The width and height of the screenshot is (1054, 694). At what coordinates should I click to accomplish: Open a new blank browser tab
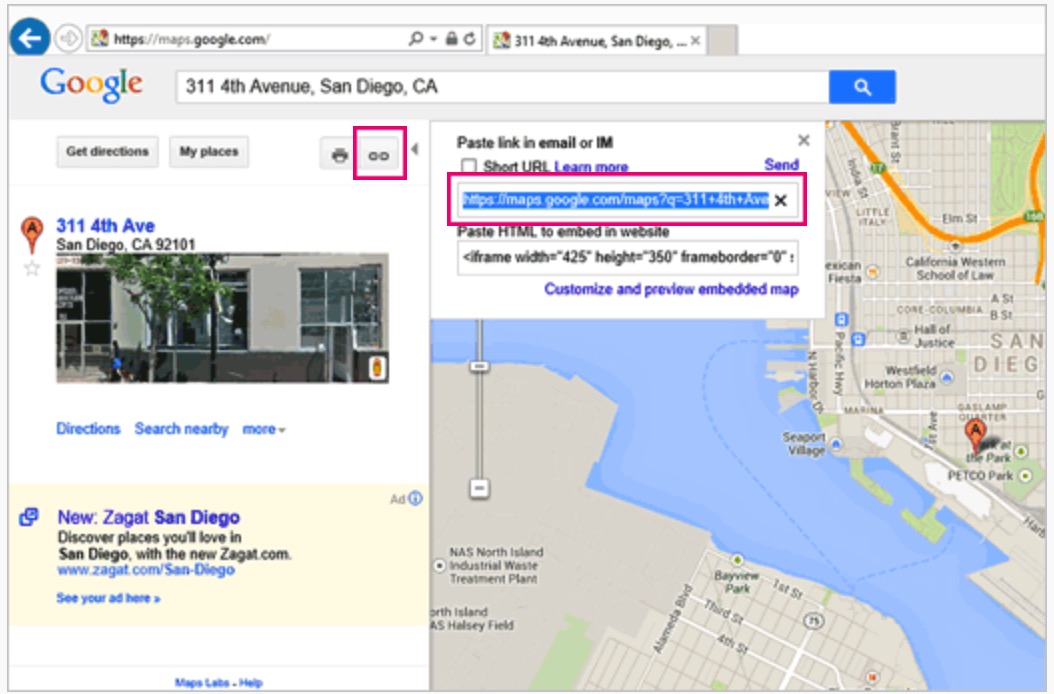722,40
